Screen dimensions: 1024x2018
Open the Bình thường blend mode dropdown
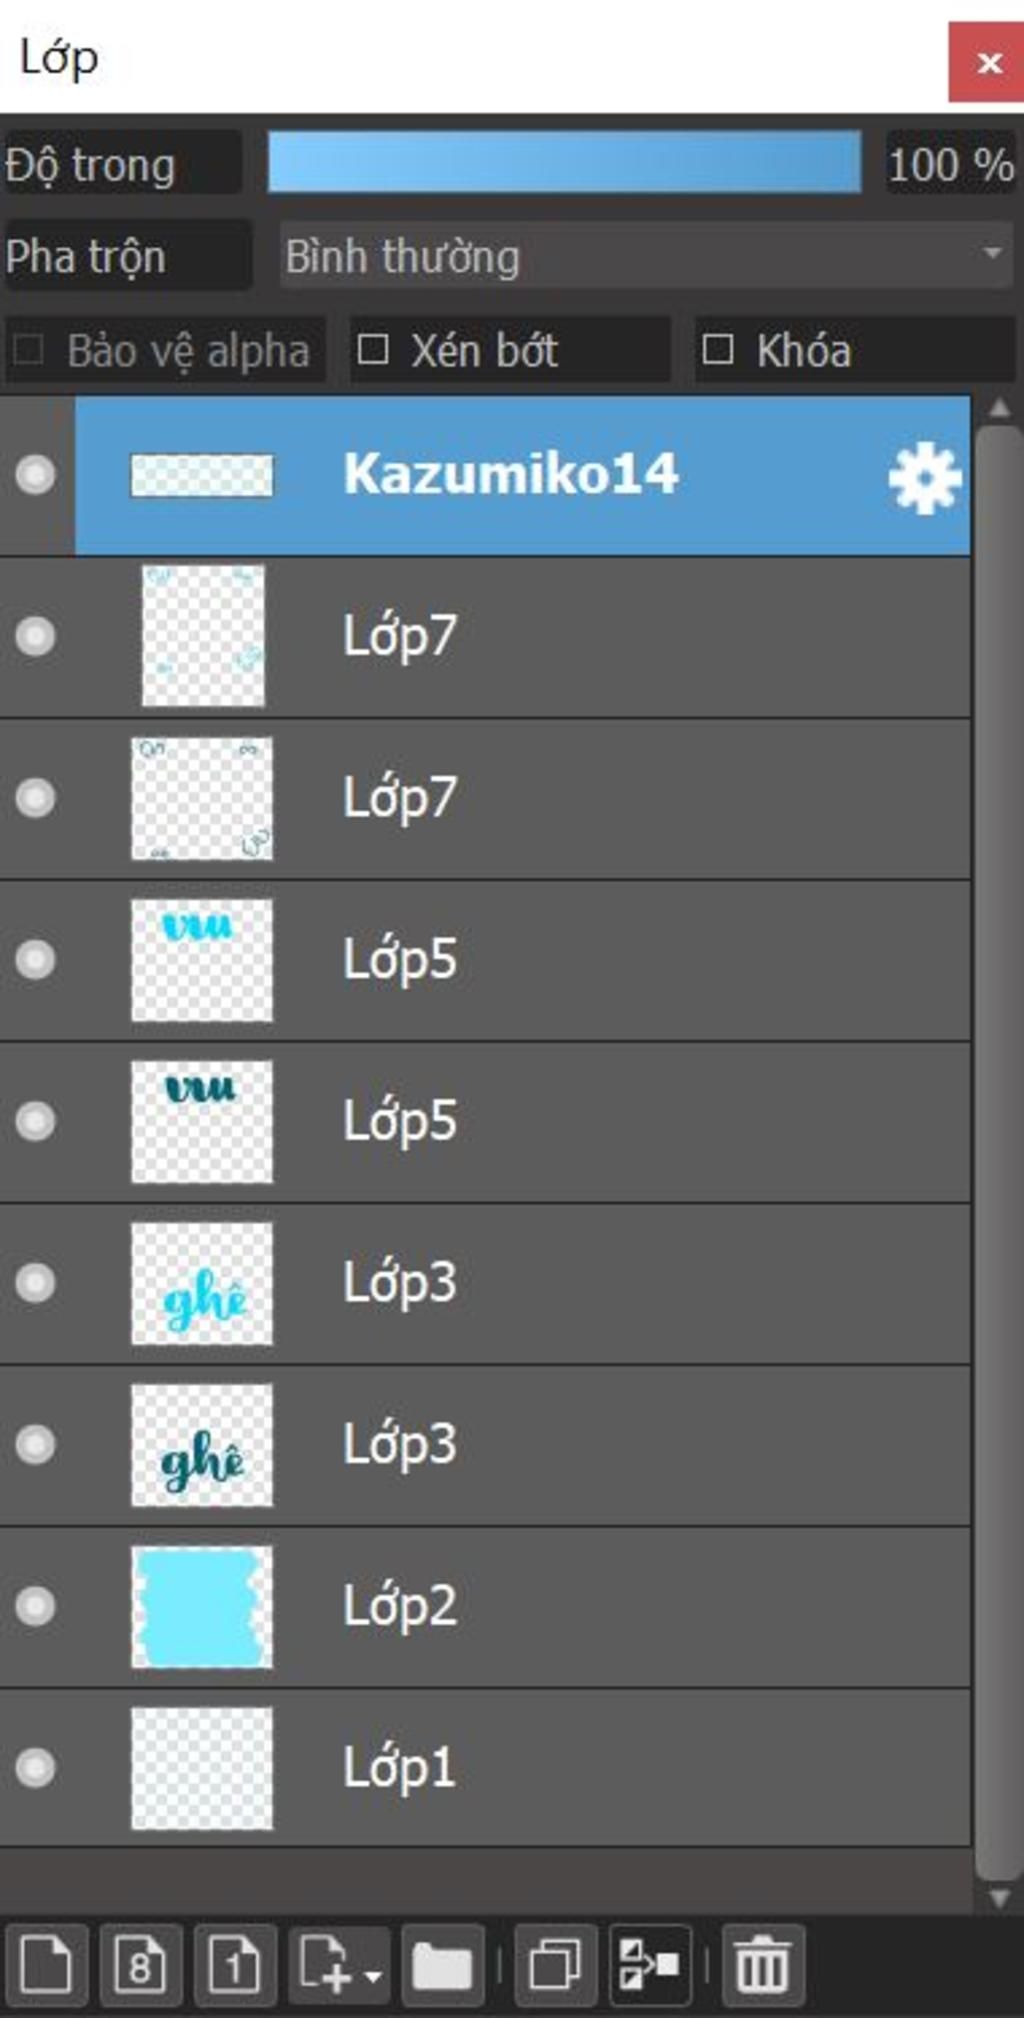coord(646,256)
